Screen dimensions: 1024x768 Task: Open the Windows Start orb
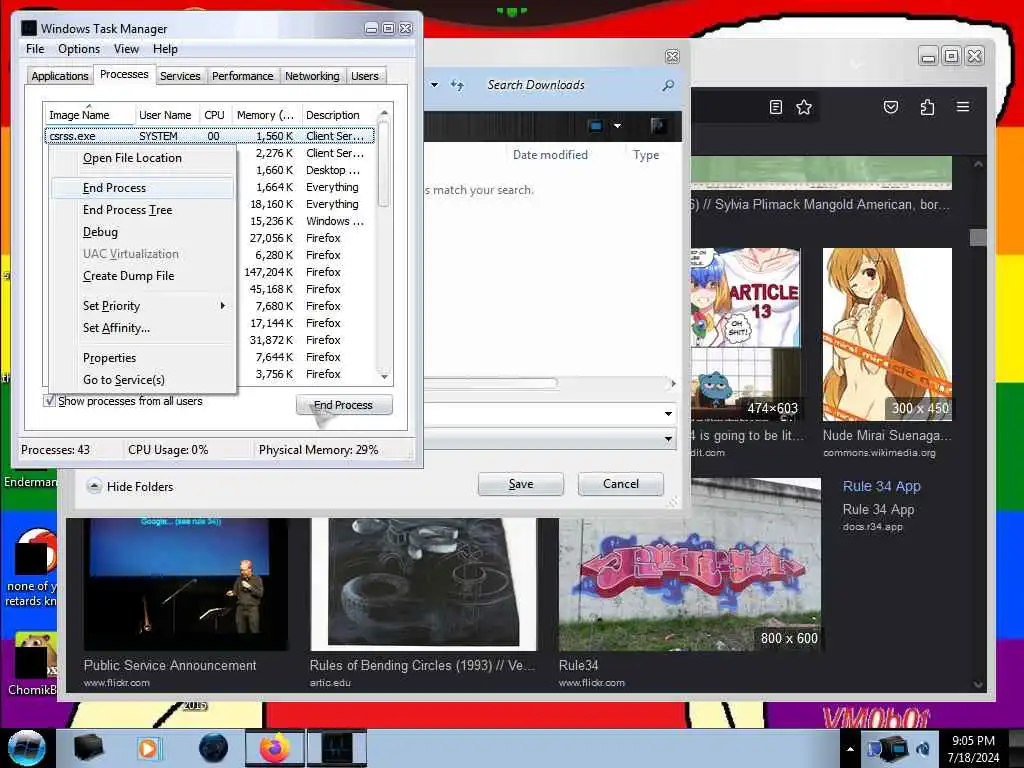tap(26, 748)
